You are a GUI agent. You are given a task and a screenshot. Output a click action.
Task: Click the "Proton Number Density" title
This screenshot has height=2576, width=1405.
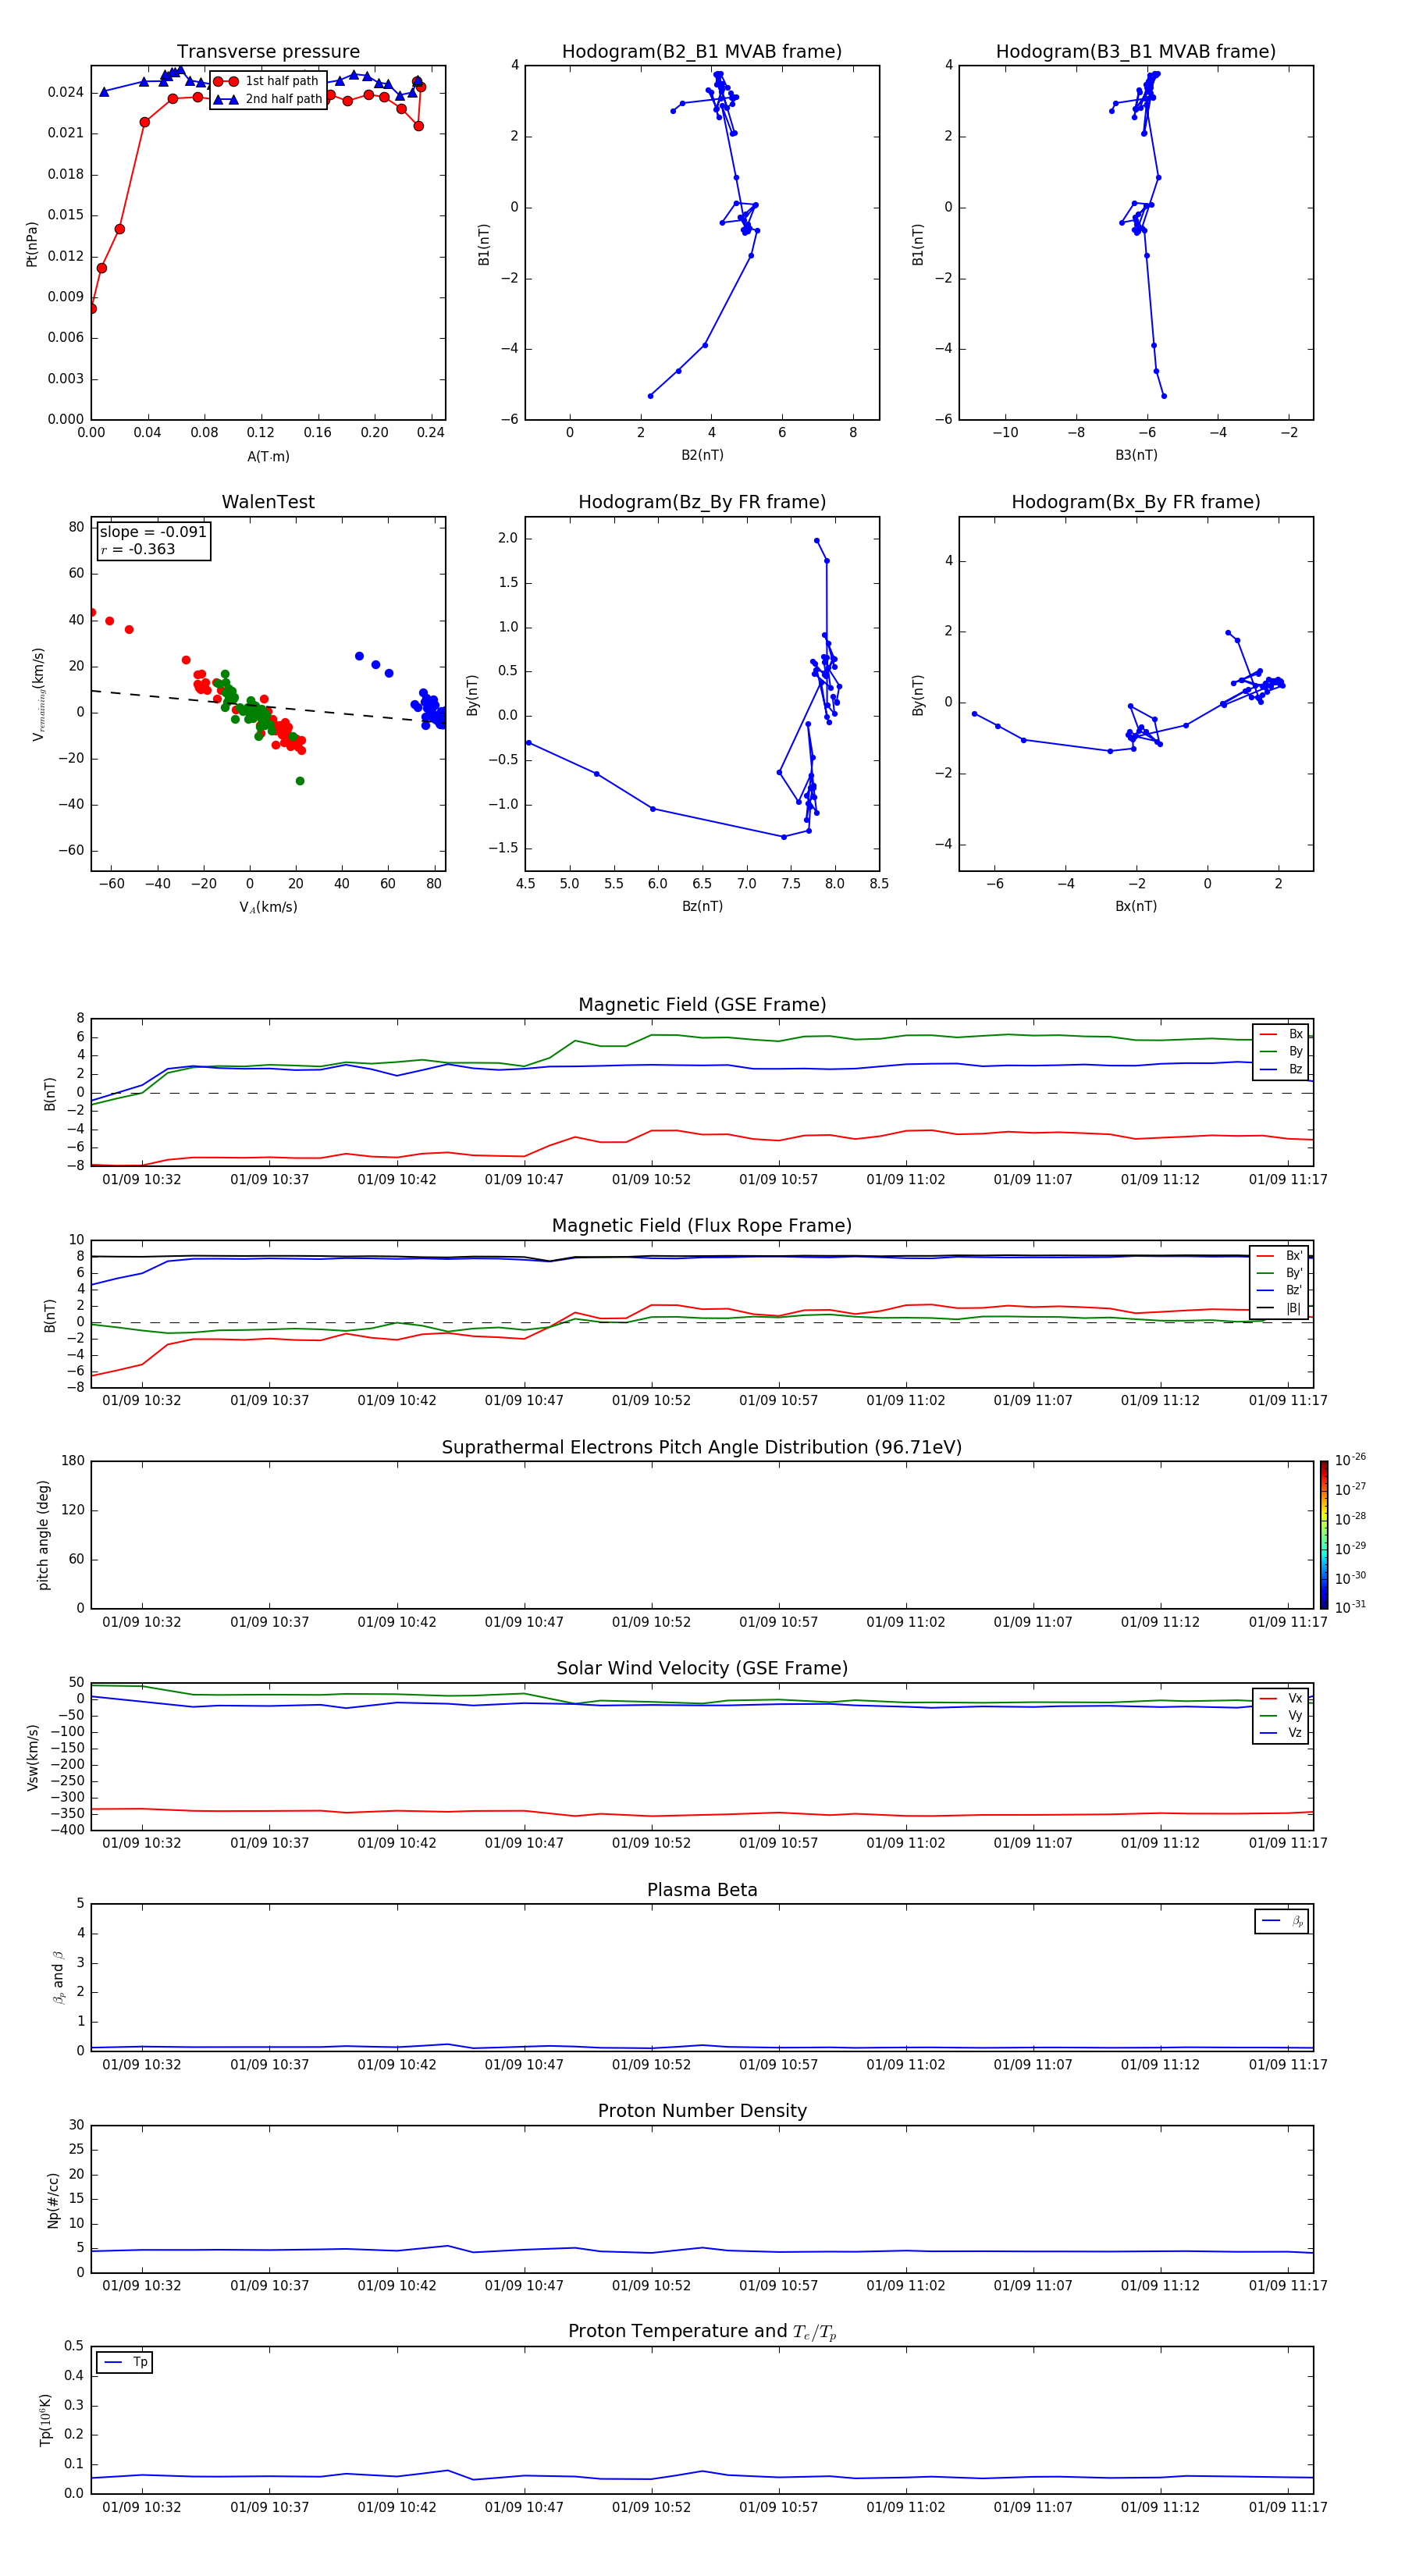click(702, 2111)
